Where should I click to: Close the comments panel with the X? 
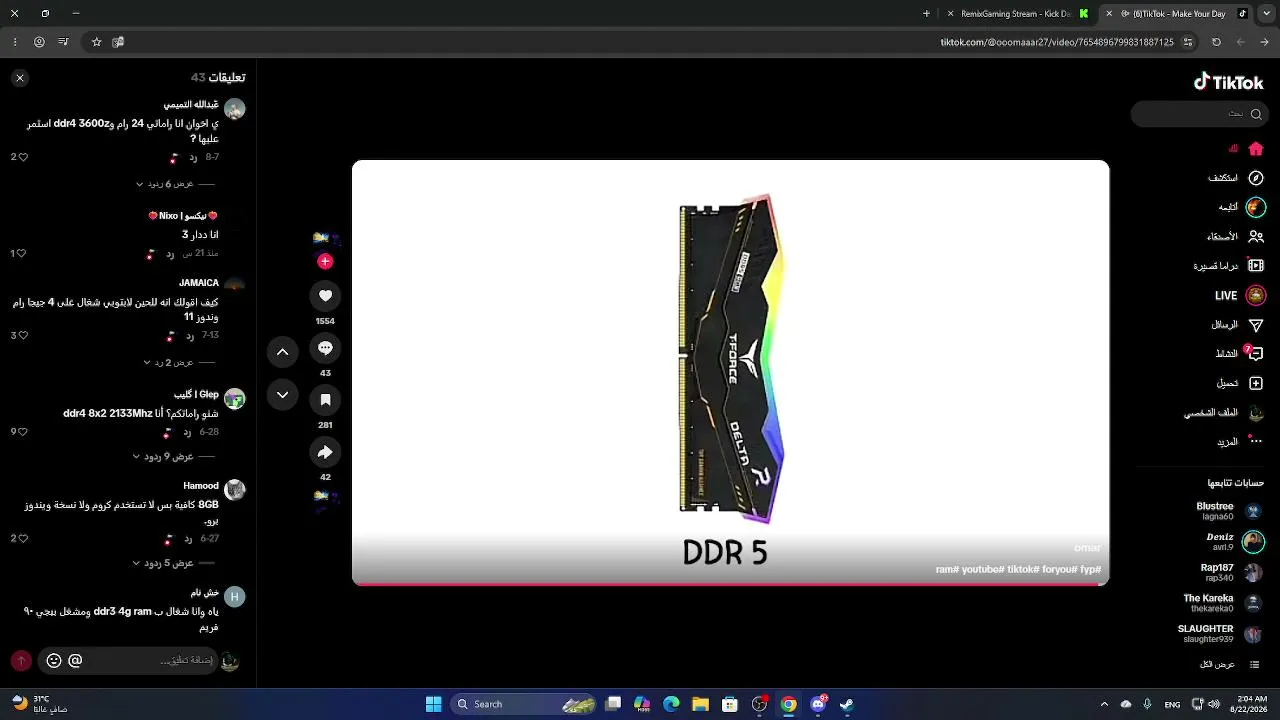(x=20, y=78)
